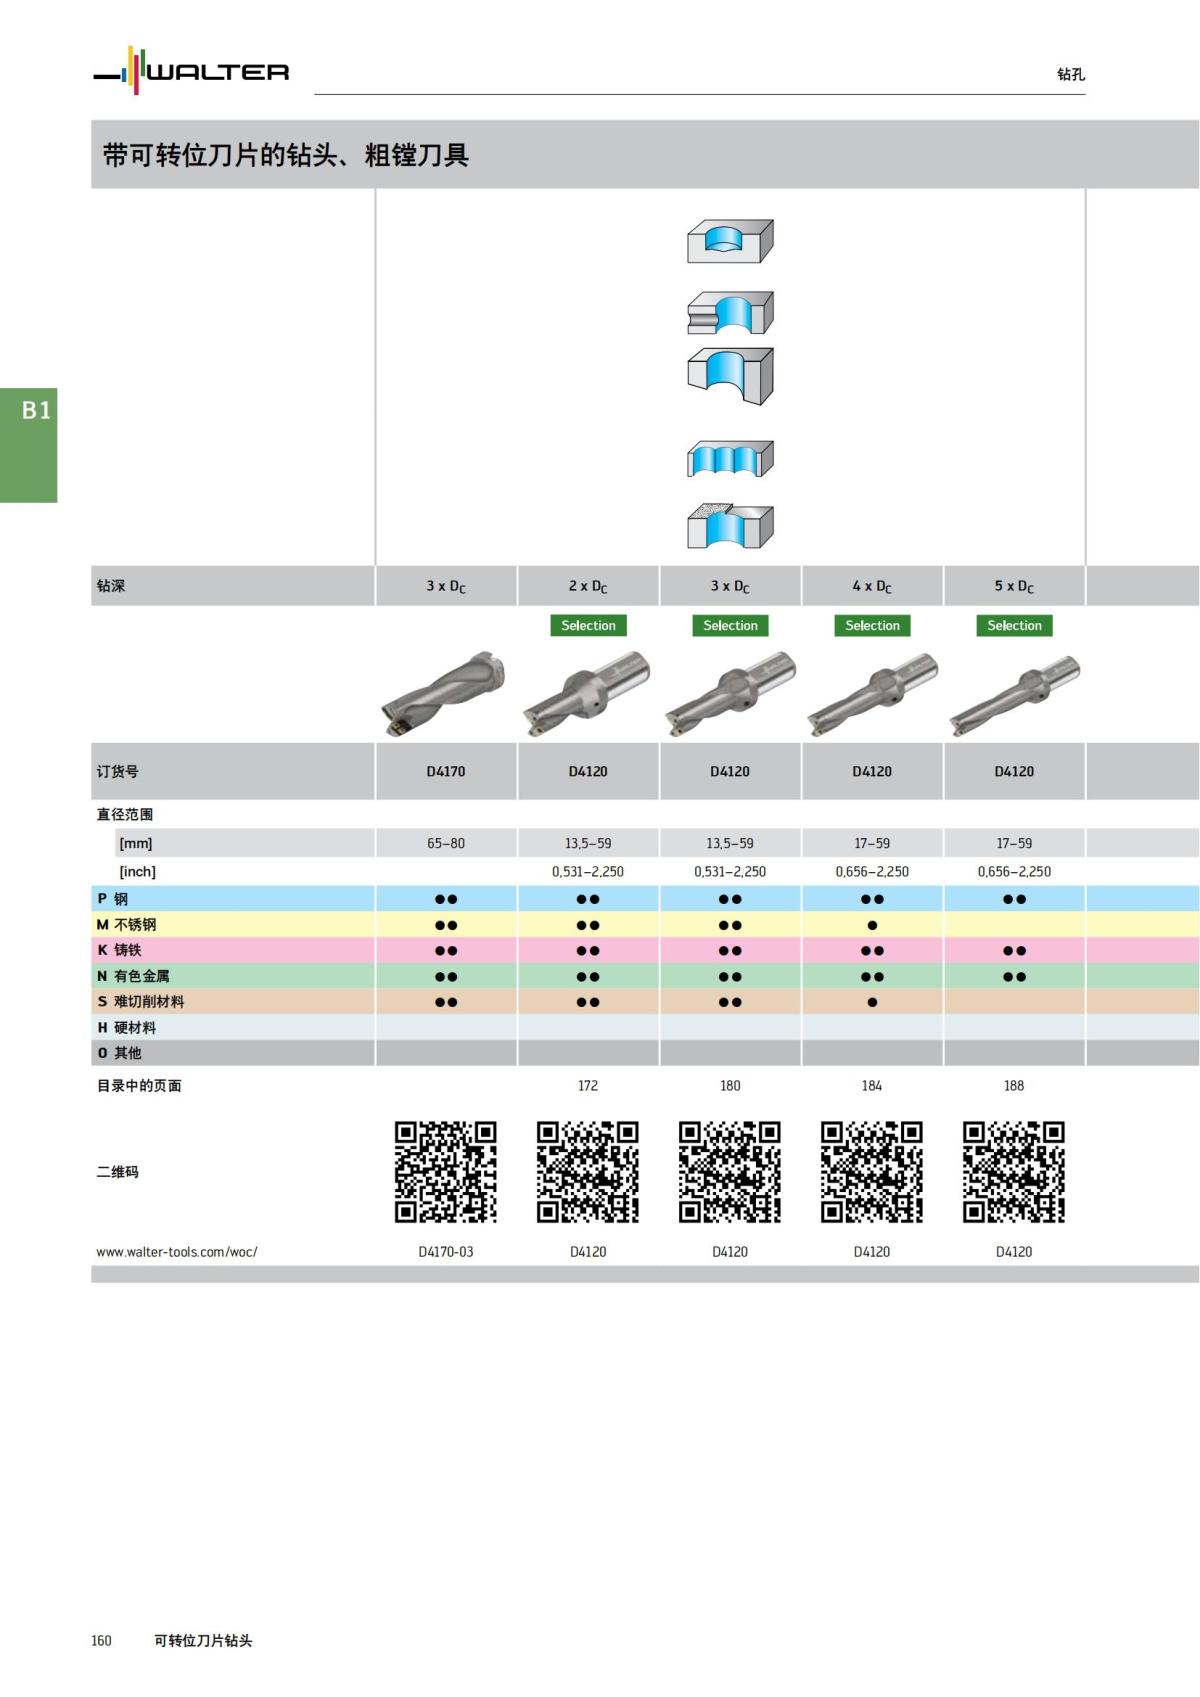Image resolution: width=1200 pixels, height=1697 pixels.
Task: Click the cross-hole drilling application icon
Action: tap(730, 313)
